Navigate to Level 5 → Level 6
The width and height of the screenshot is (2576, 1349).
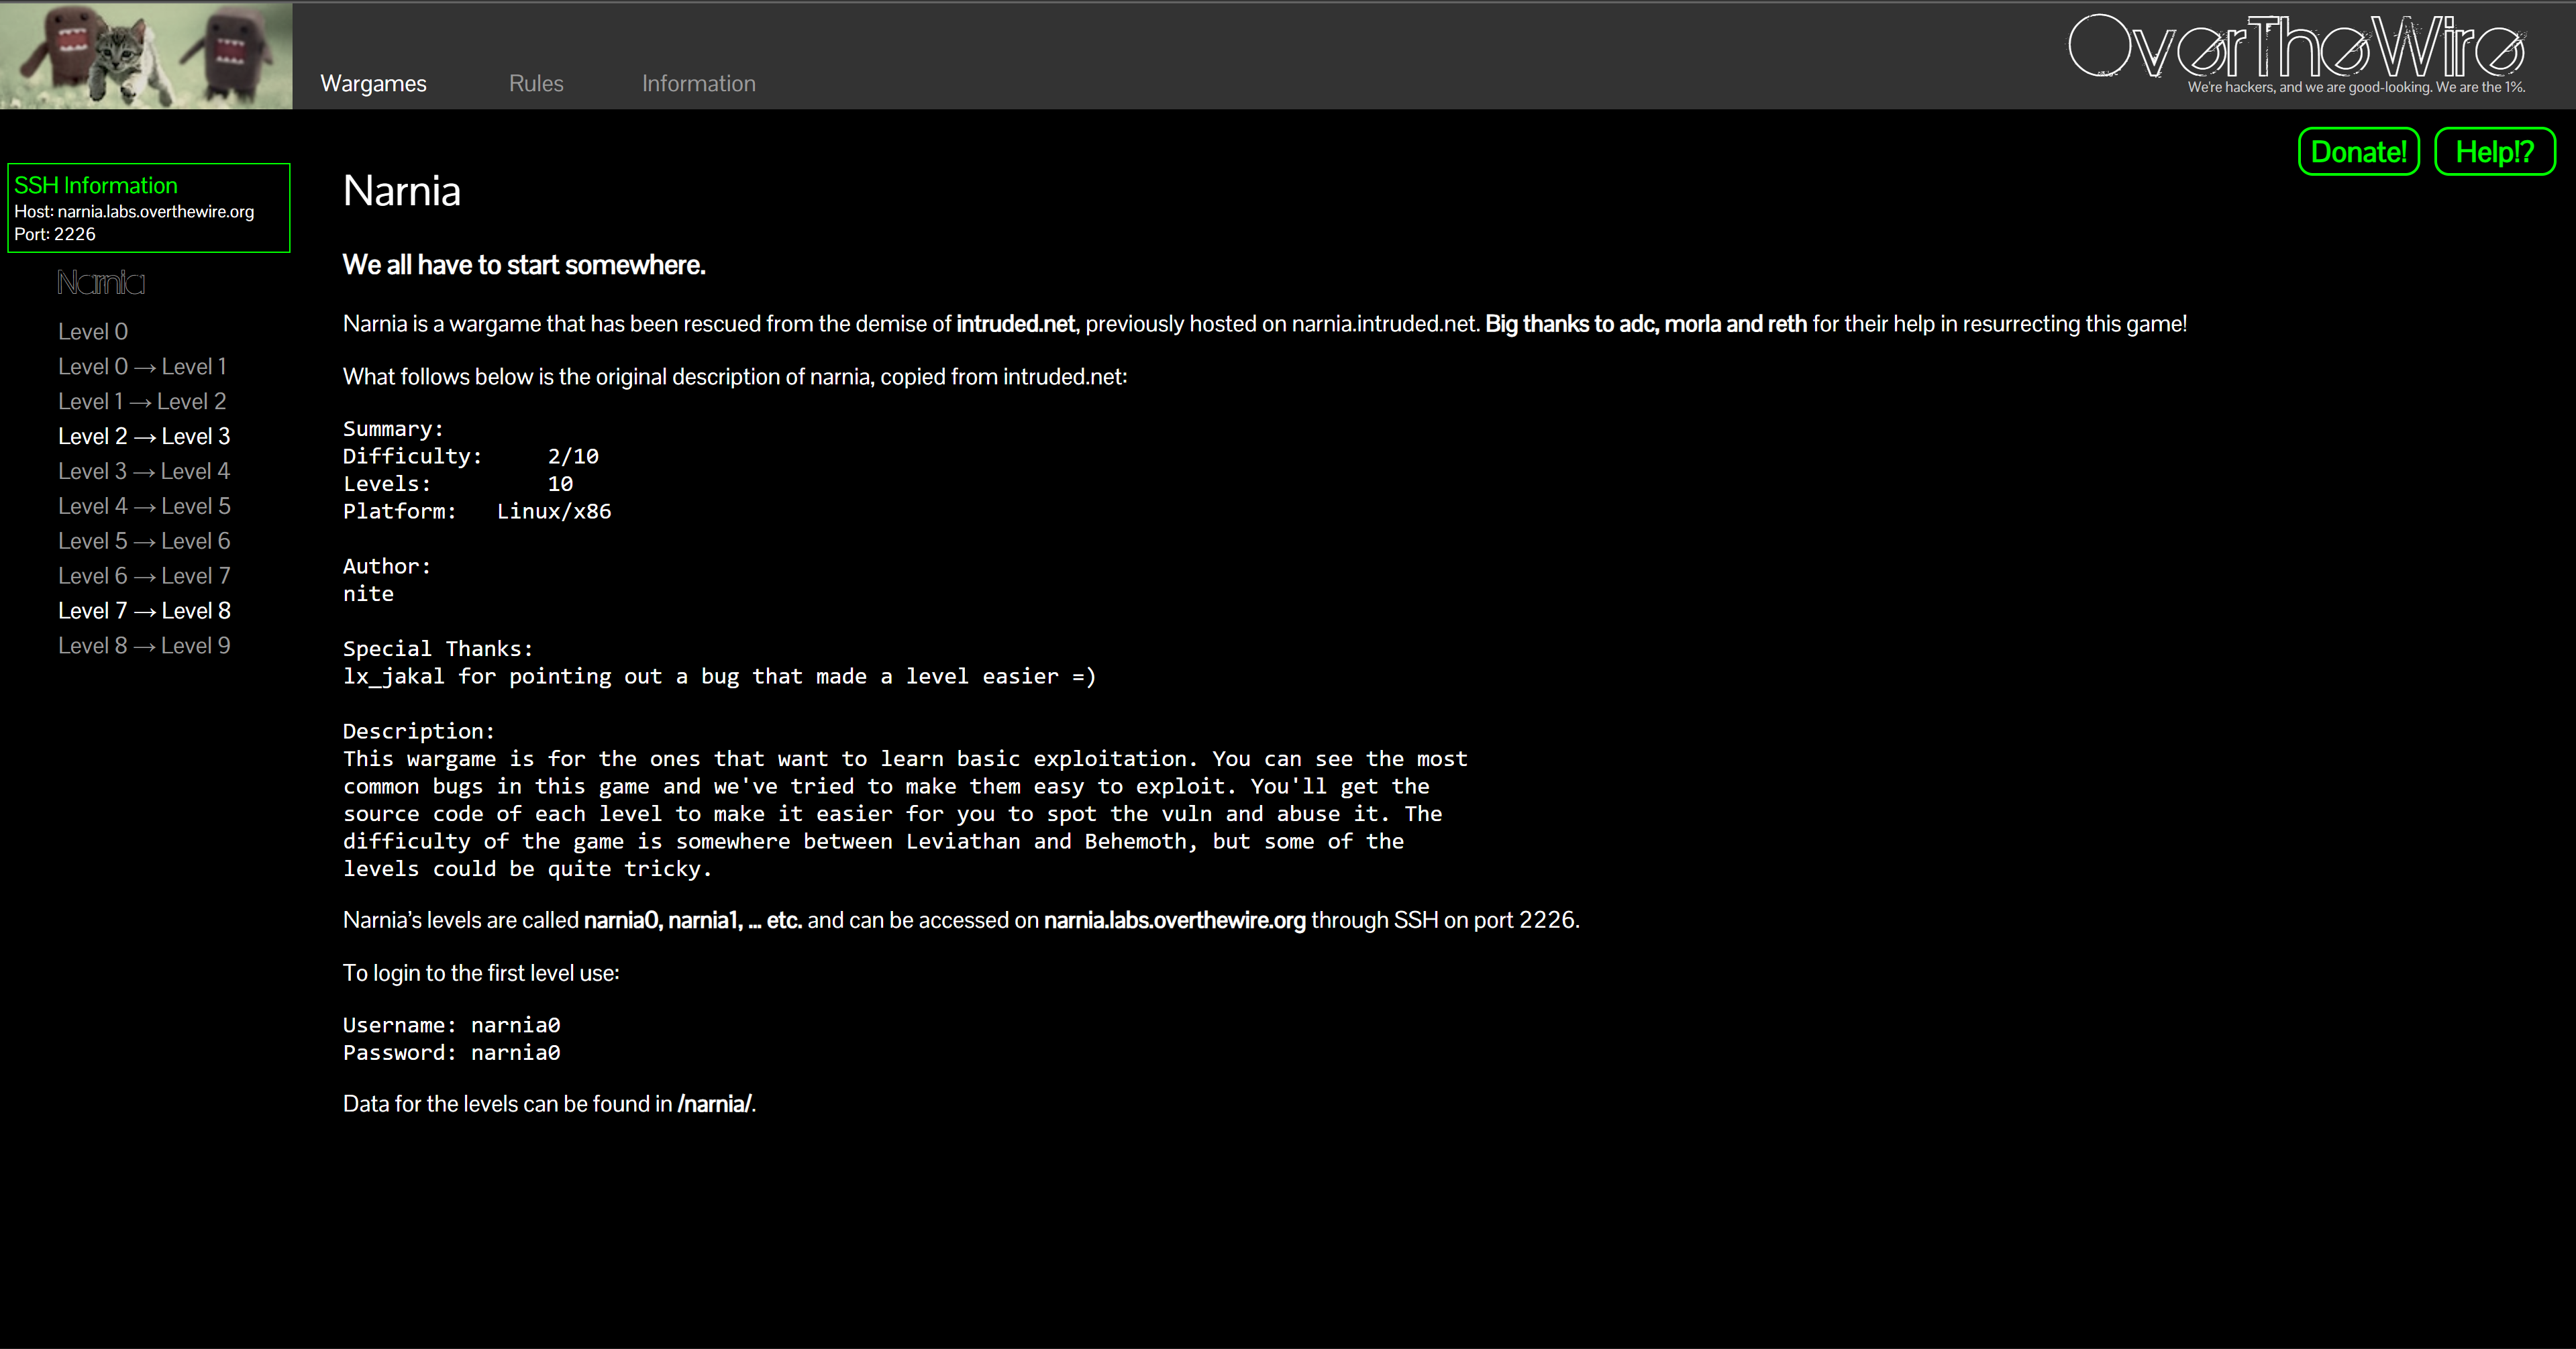[x=144, y=541]
